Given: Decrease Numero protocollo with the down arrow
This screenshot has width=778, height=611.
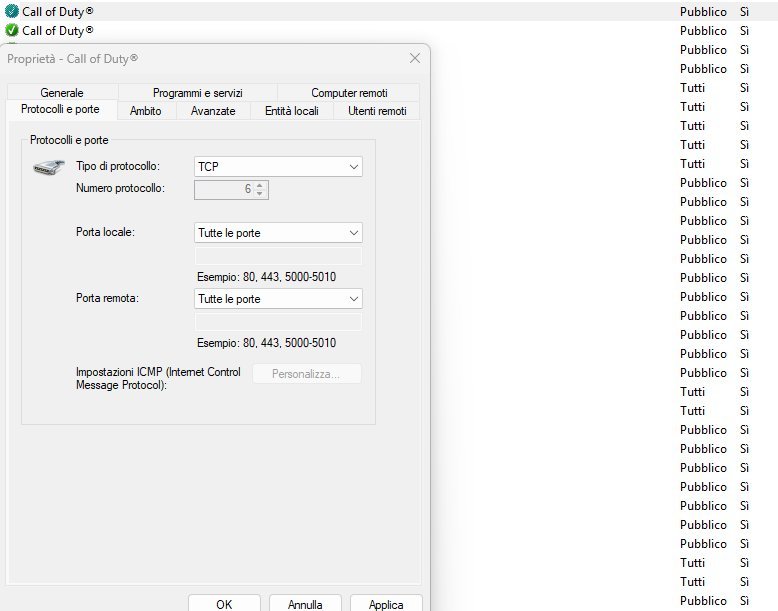Looking at the screenshot, I should tap(260, 194).
